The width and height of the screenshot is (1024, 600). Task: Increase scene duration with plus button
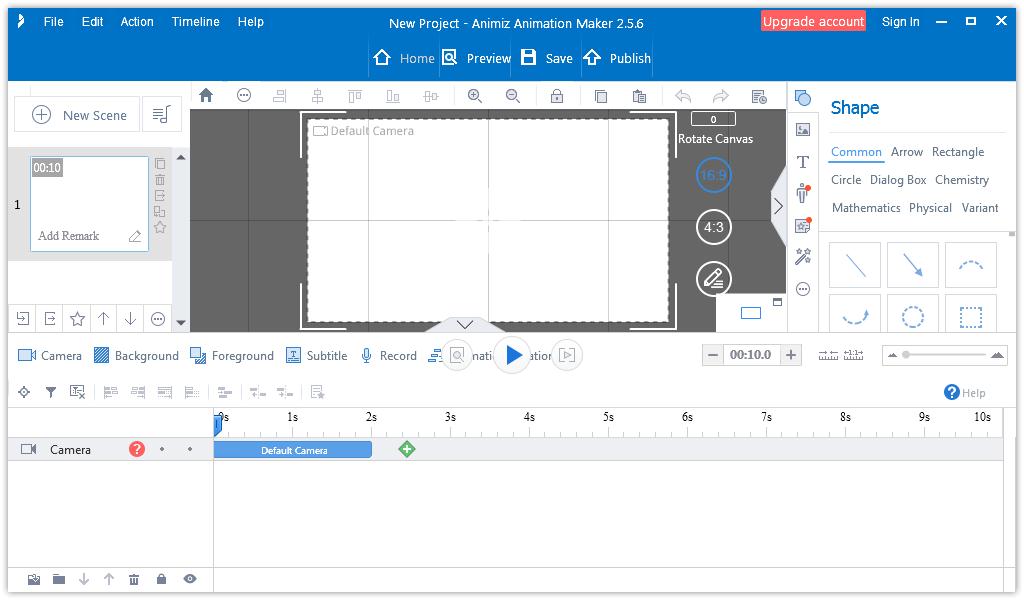coord(791,355)
